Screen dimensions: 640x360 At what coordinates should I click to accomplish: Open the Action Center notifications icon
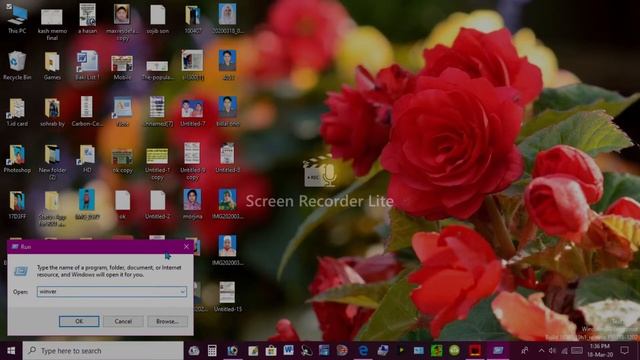(x=624, y=350)
